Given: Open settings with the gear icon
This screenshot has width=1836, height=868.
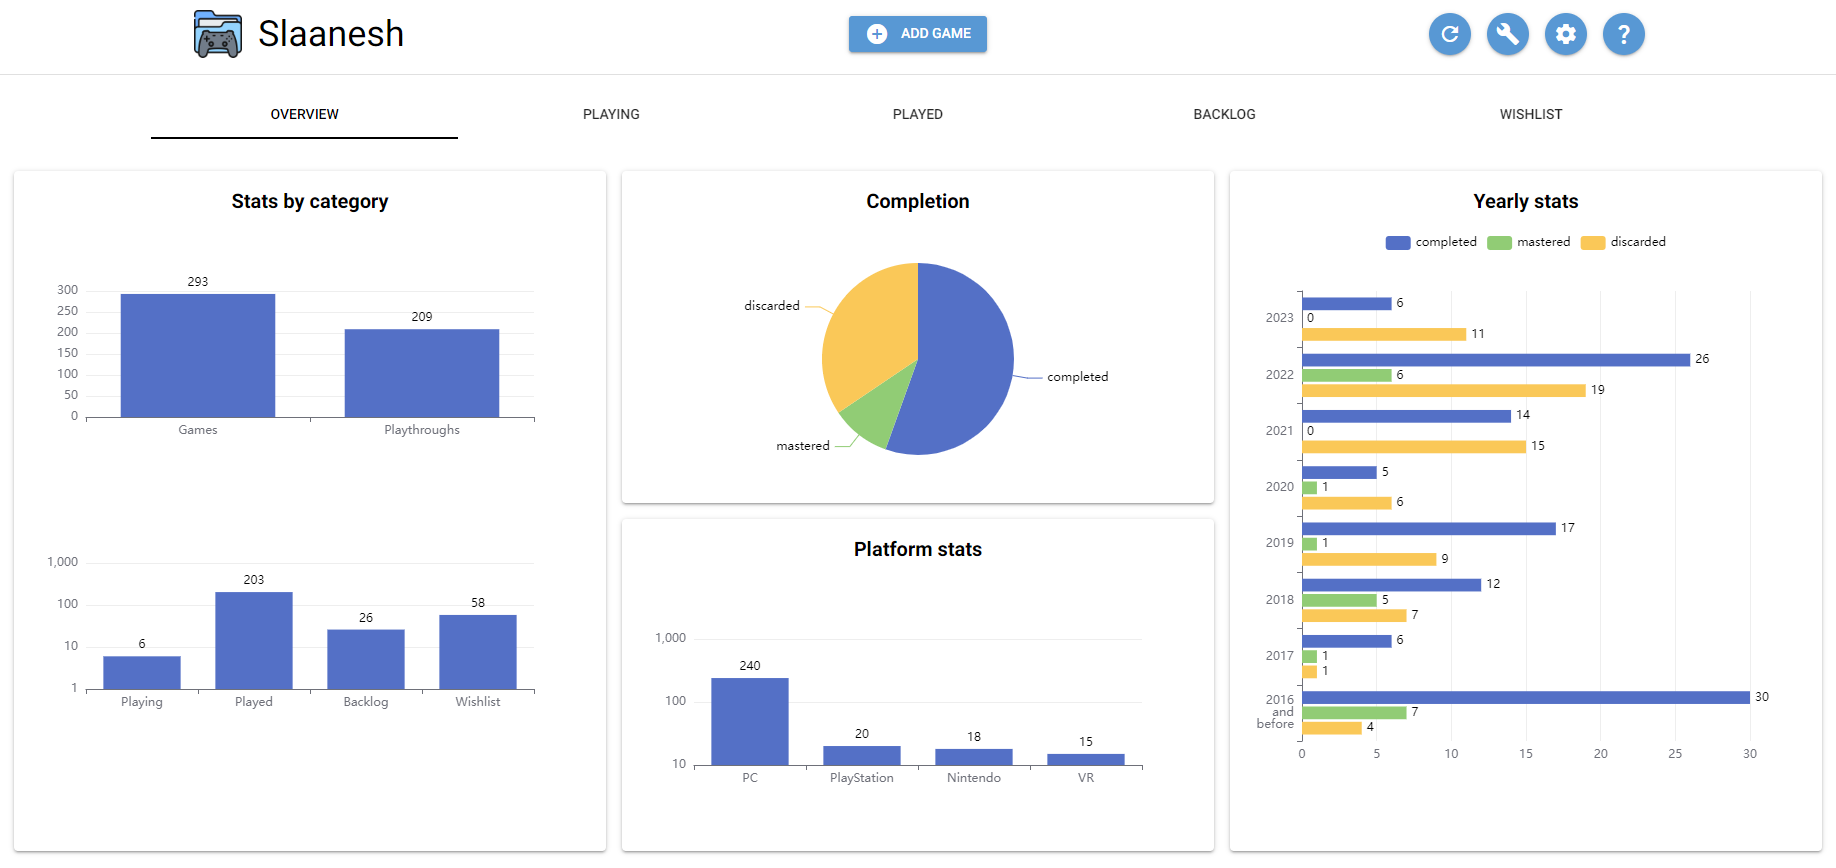Looking at the screenshot, I should [1566, 34].
